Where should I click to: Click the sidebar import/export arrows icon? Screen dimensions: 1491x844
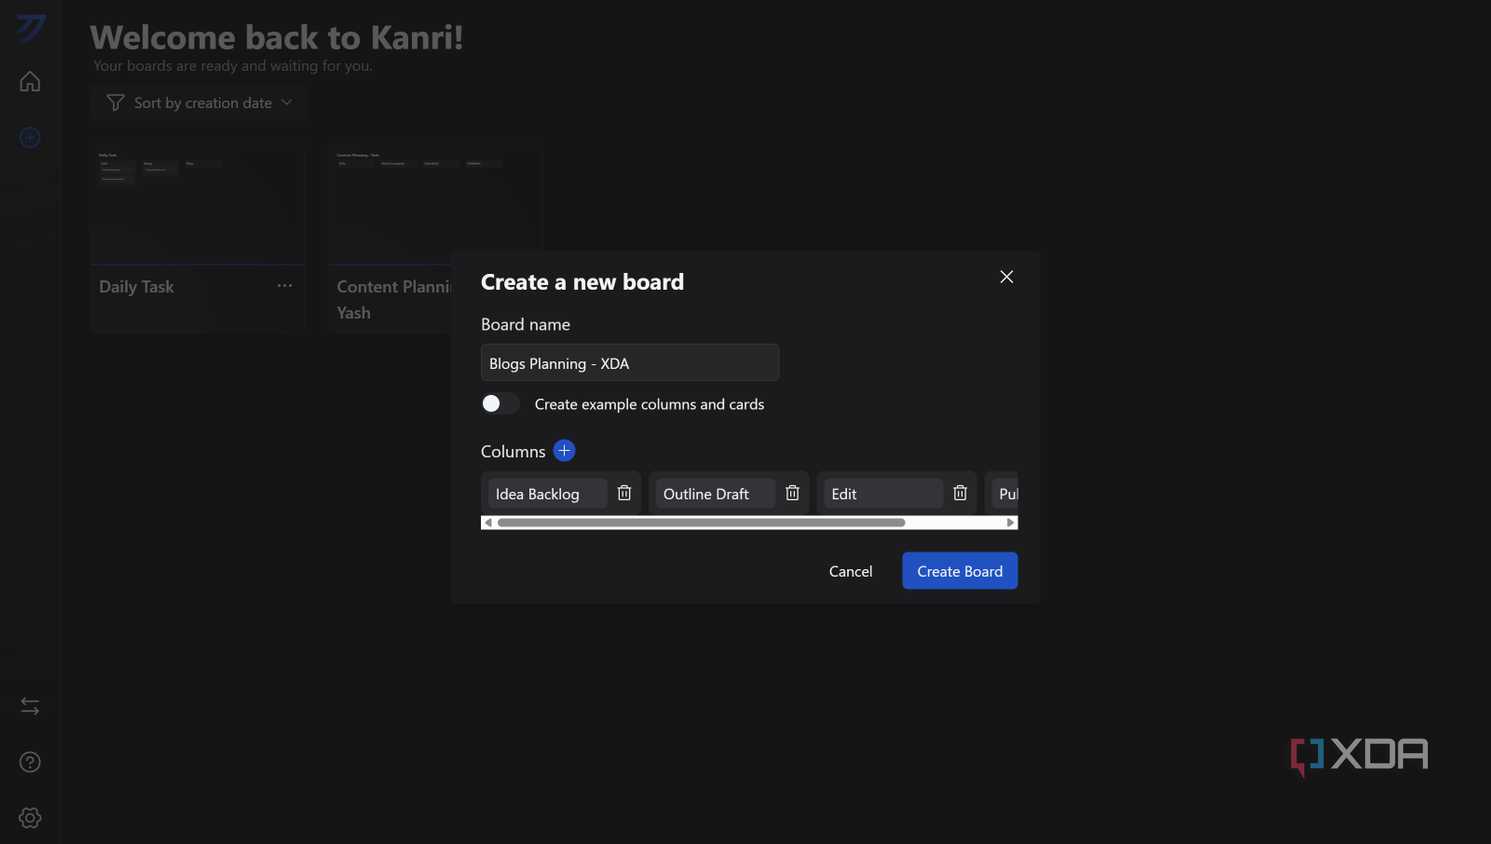(x=30, y=706)
